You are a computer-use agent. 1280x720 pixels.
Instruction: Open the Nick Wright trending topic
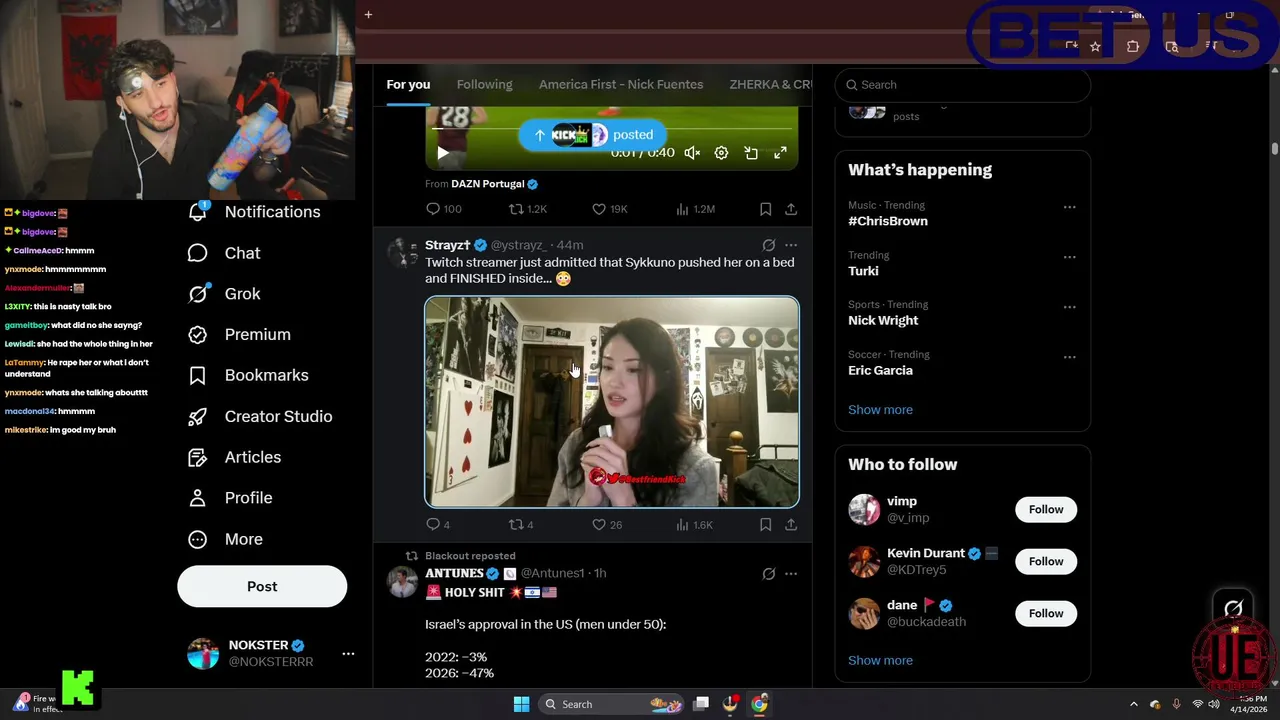883,320
